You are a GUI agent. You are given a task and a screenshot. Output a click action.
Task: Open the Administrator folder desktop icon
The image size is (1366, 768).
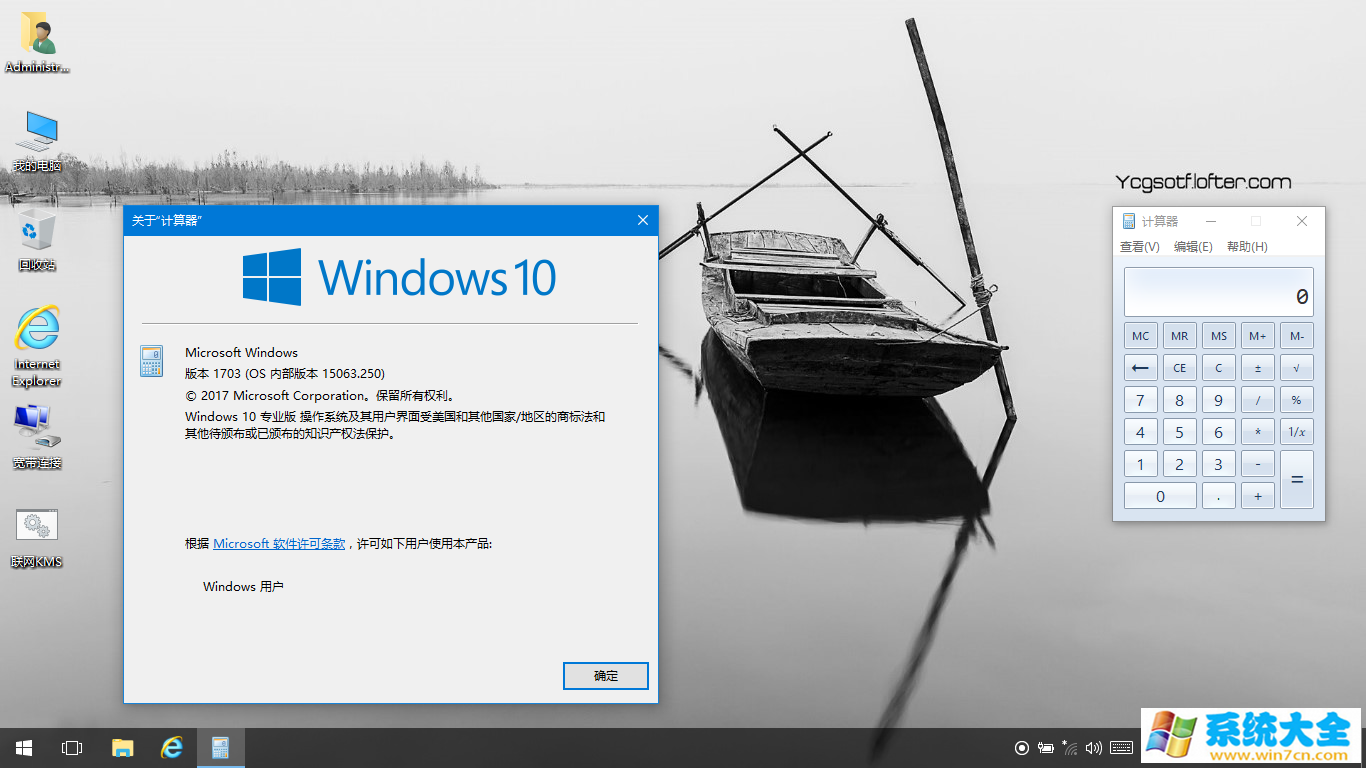point(37,37)
